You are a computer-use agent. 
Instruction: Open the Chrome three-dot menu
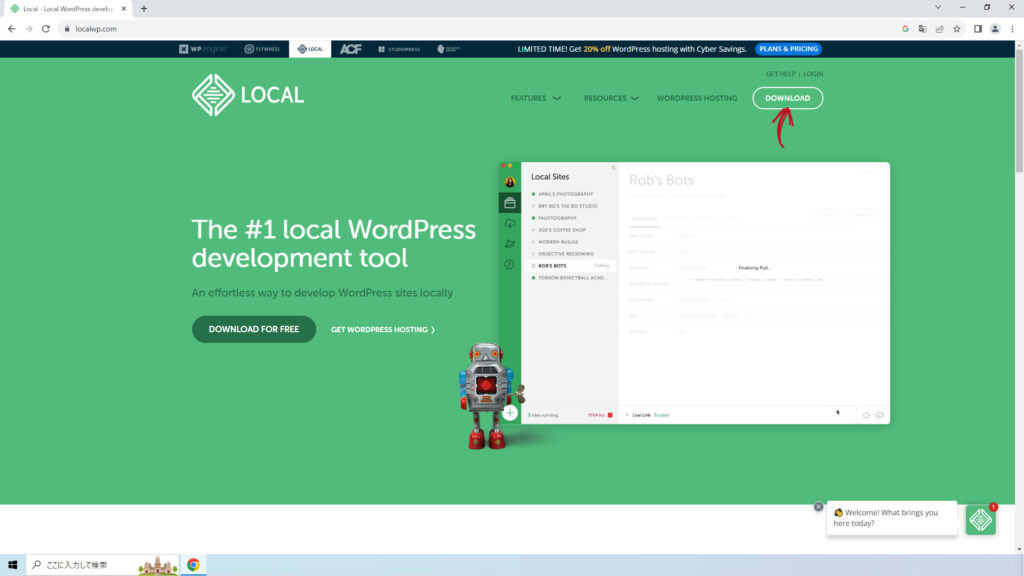pos(1012,29)
